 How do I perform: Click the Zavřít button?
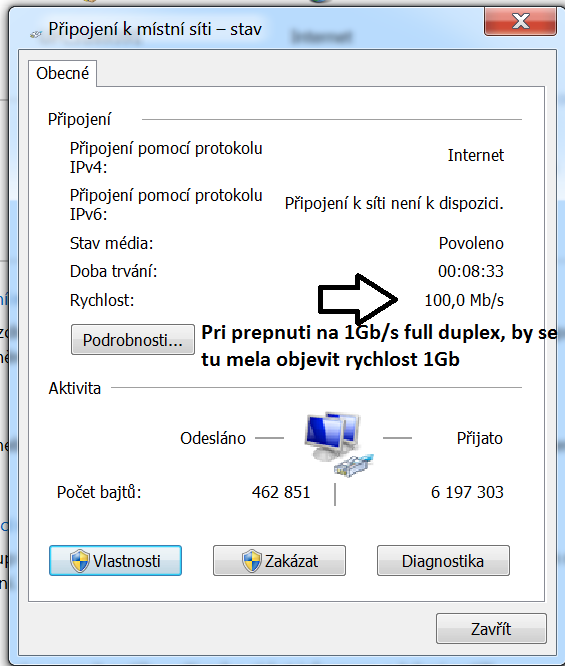click(x=491, y=629)
